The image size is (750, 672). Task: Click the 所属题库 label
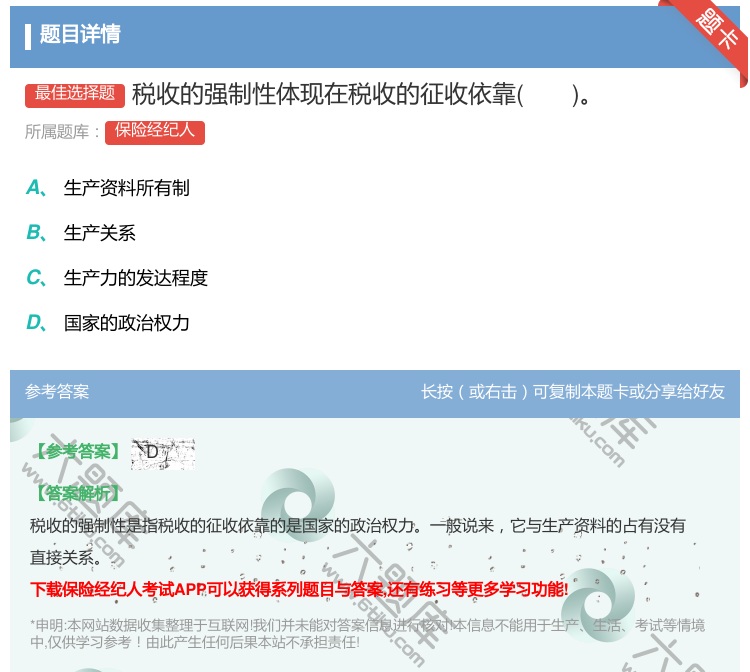tap(62, 132)
